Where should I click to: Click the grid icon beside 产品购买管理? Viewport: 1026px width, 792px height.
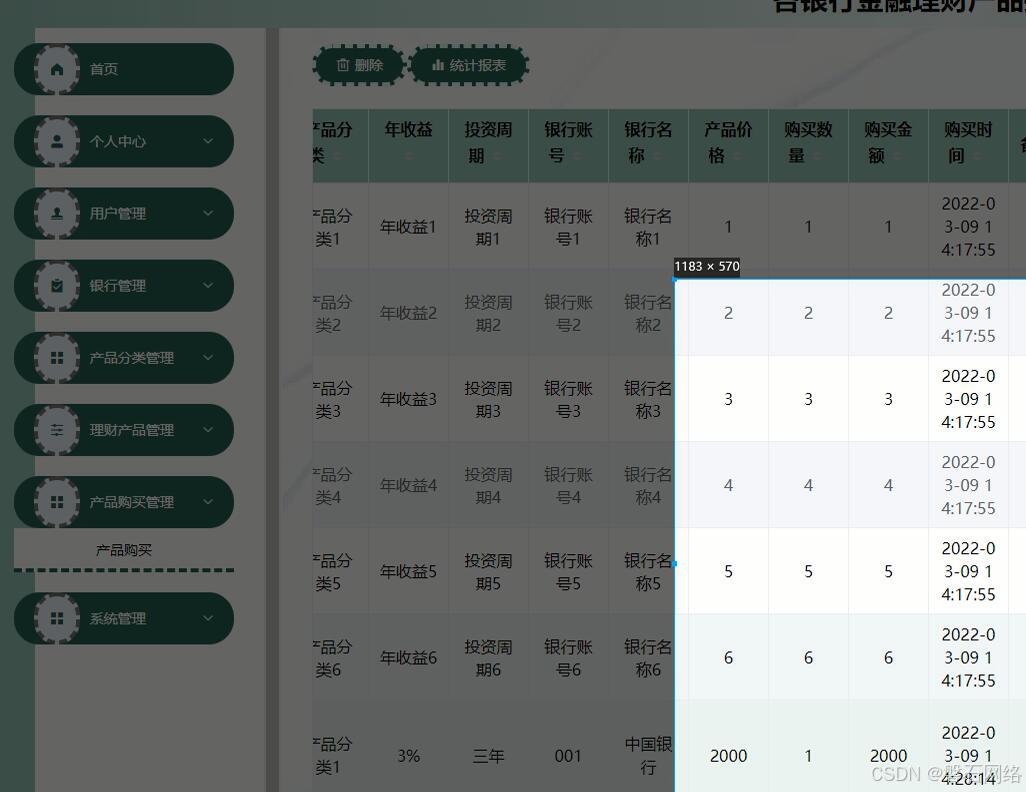click(57, 502)
